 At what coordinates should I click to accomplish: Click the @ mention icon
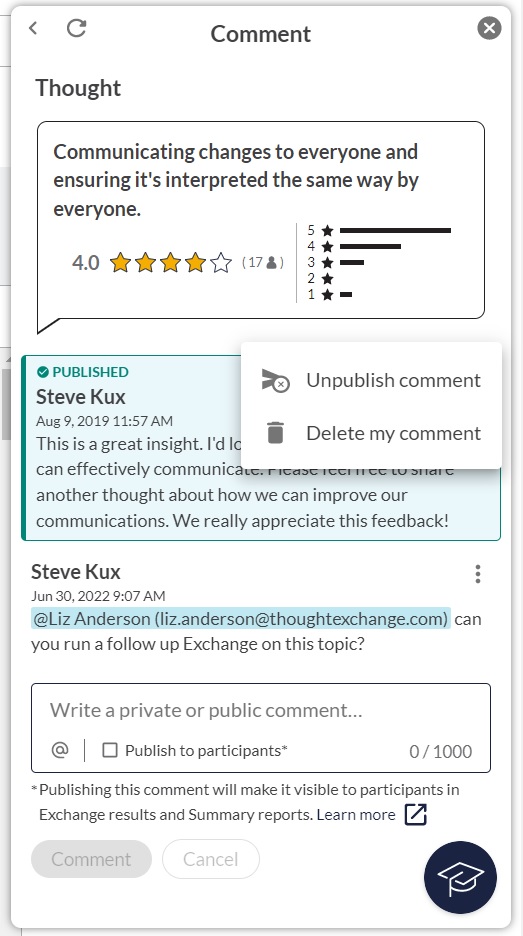60,750
